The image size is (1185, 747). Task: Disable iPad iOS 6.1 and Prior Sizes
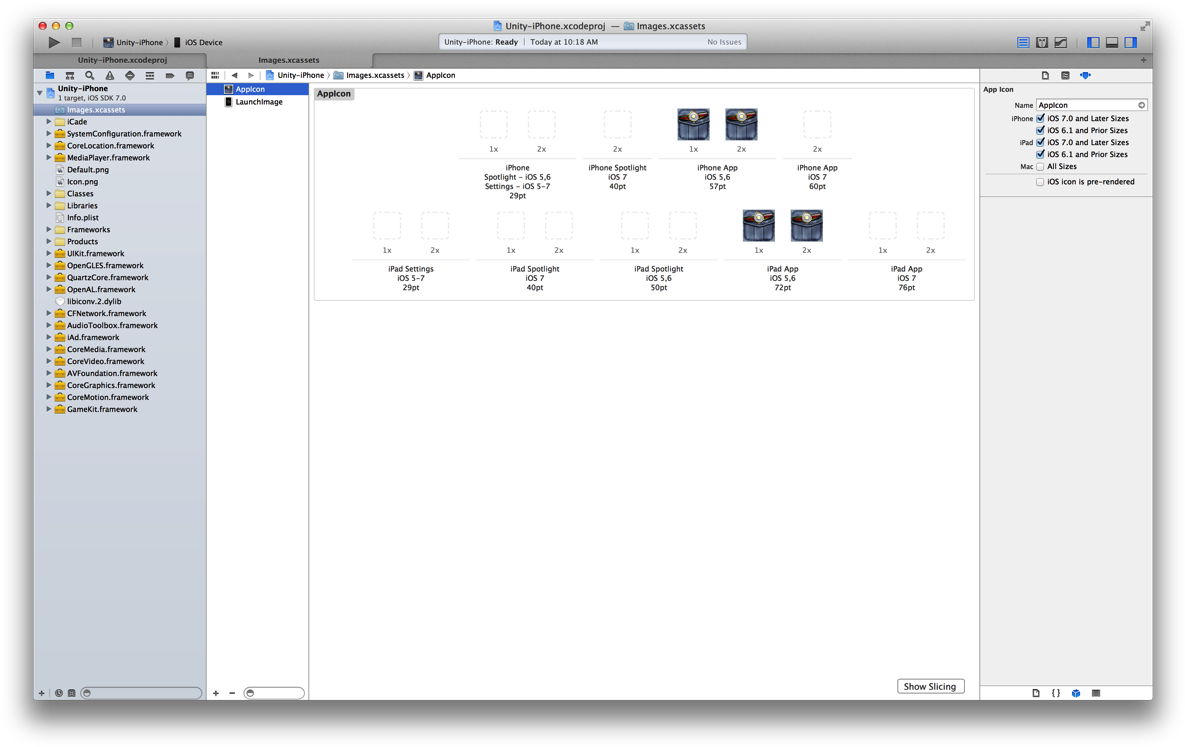point(1041,154)
